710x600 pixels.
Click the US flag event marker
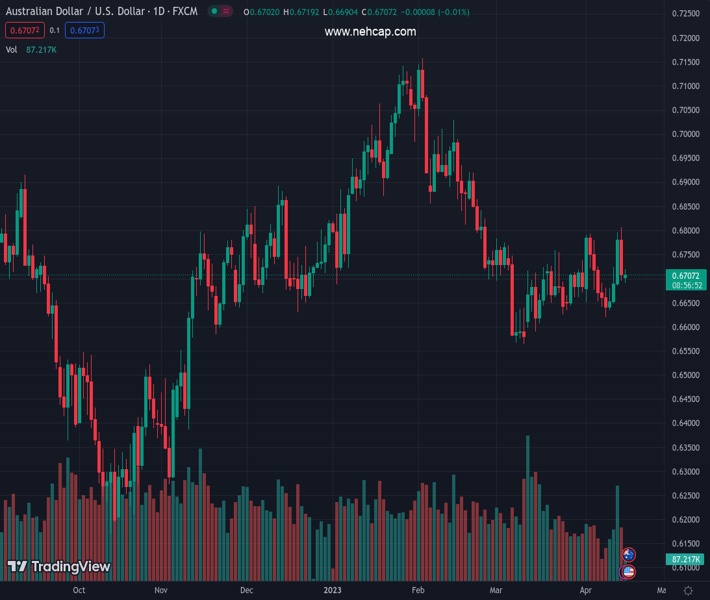pos(629,571)
